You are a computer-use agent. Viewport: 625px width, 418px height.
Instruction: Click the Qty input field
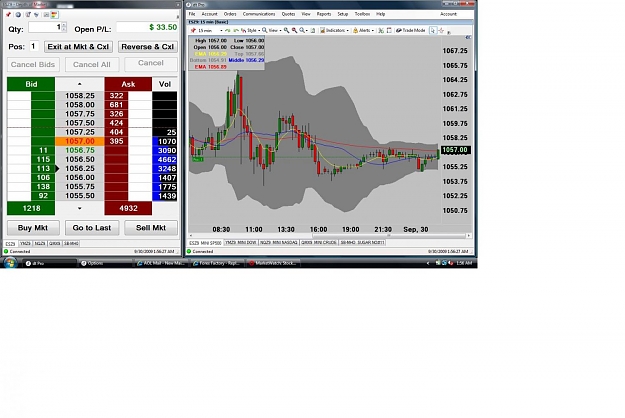(x=45, y=27)
